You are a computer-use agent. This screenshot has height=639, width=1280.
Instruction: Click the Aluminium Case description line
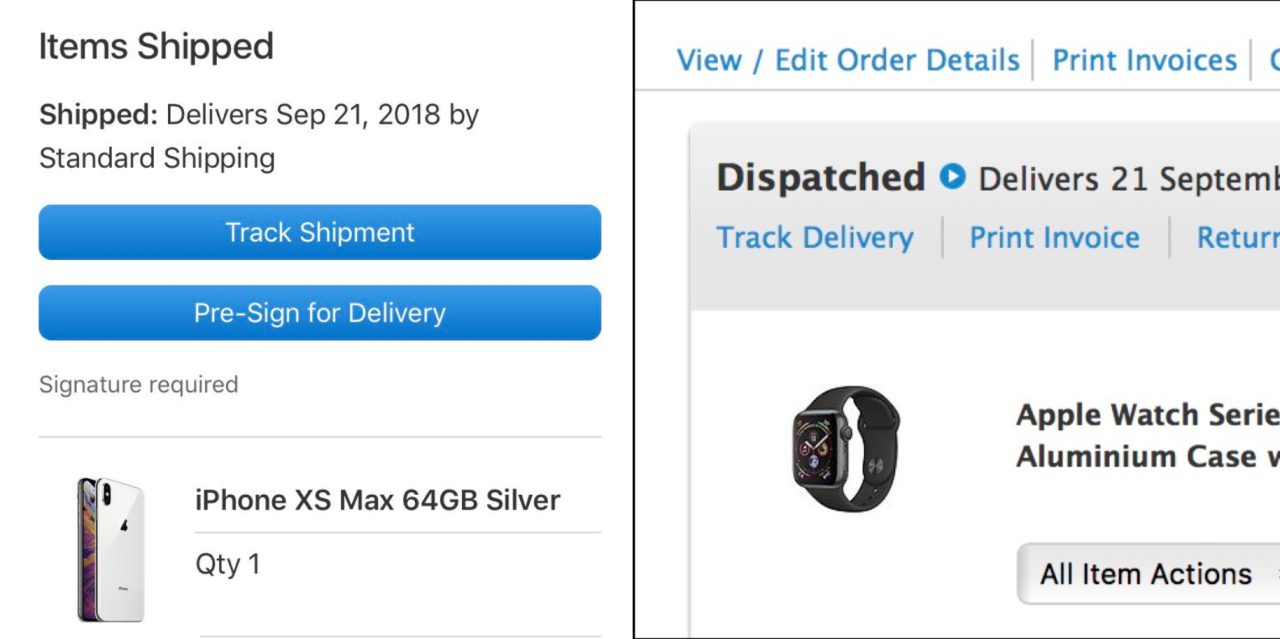(x=1147, y=457)
